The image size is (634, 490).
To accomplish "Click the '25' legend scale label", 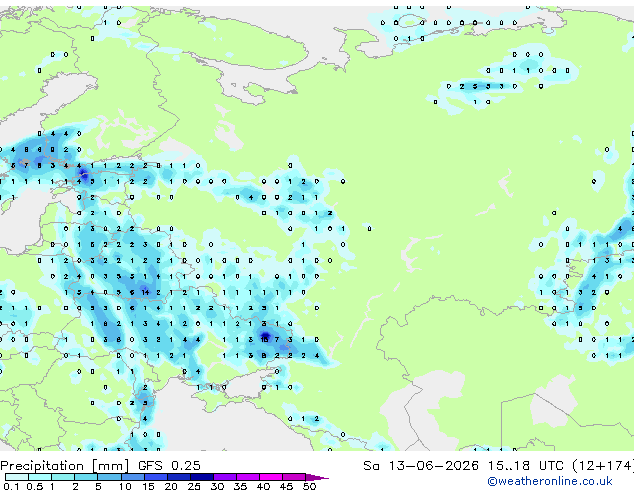I will pos(194,486).
